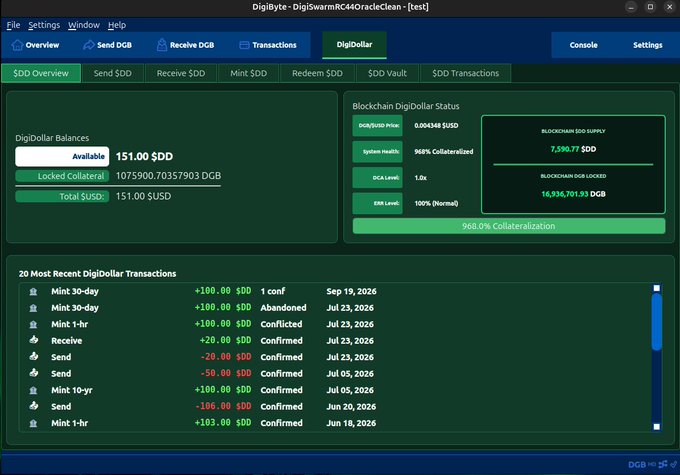680x475 pixels.
Task: Click the Mint 10-yr transaction label
Action: point(72,390)
